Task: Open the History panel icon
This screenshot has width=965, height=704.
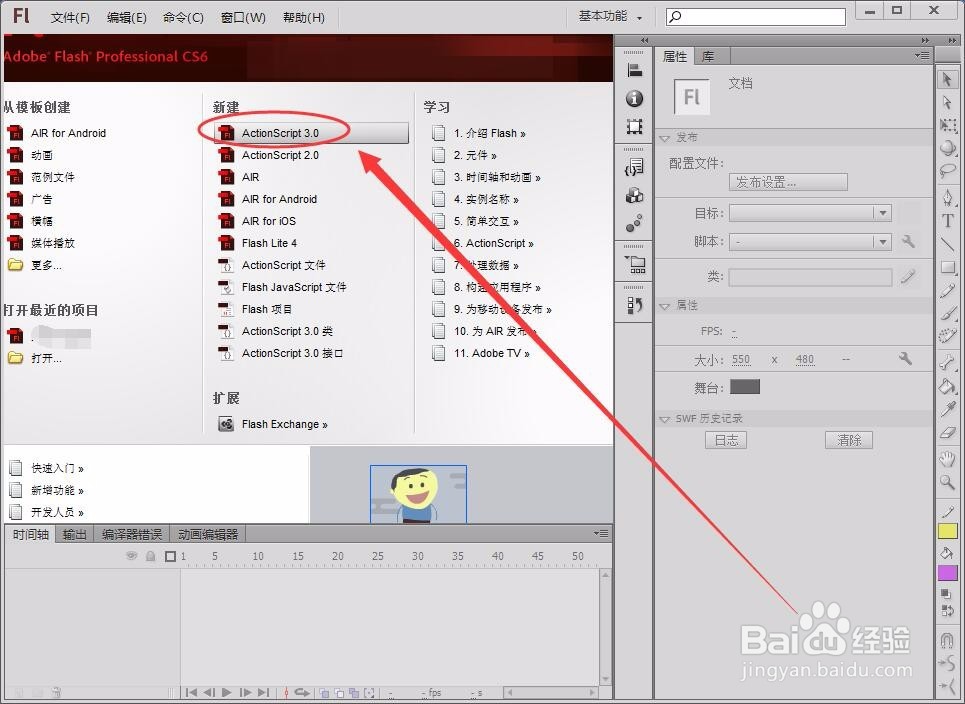Action: coord(635,305)
